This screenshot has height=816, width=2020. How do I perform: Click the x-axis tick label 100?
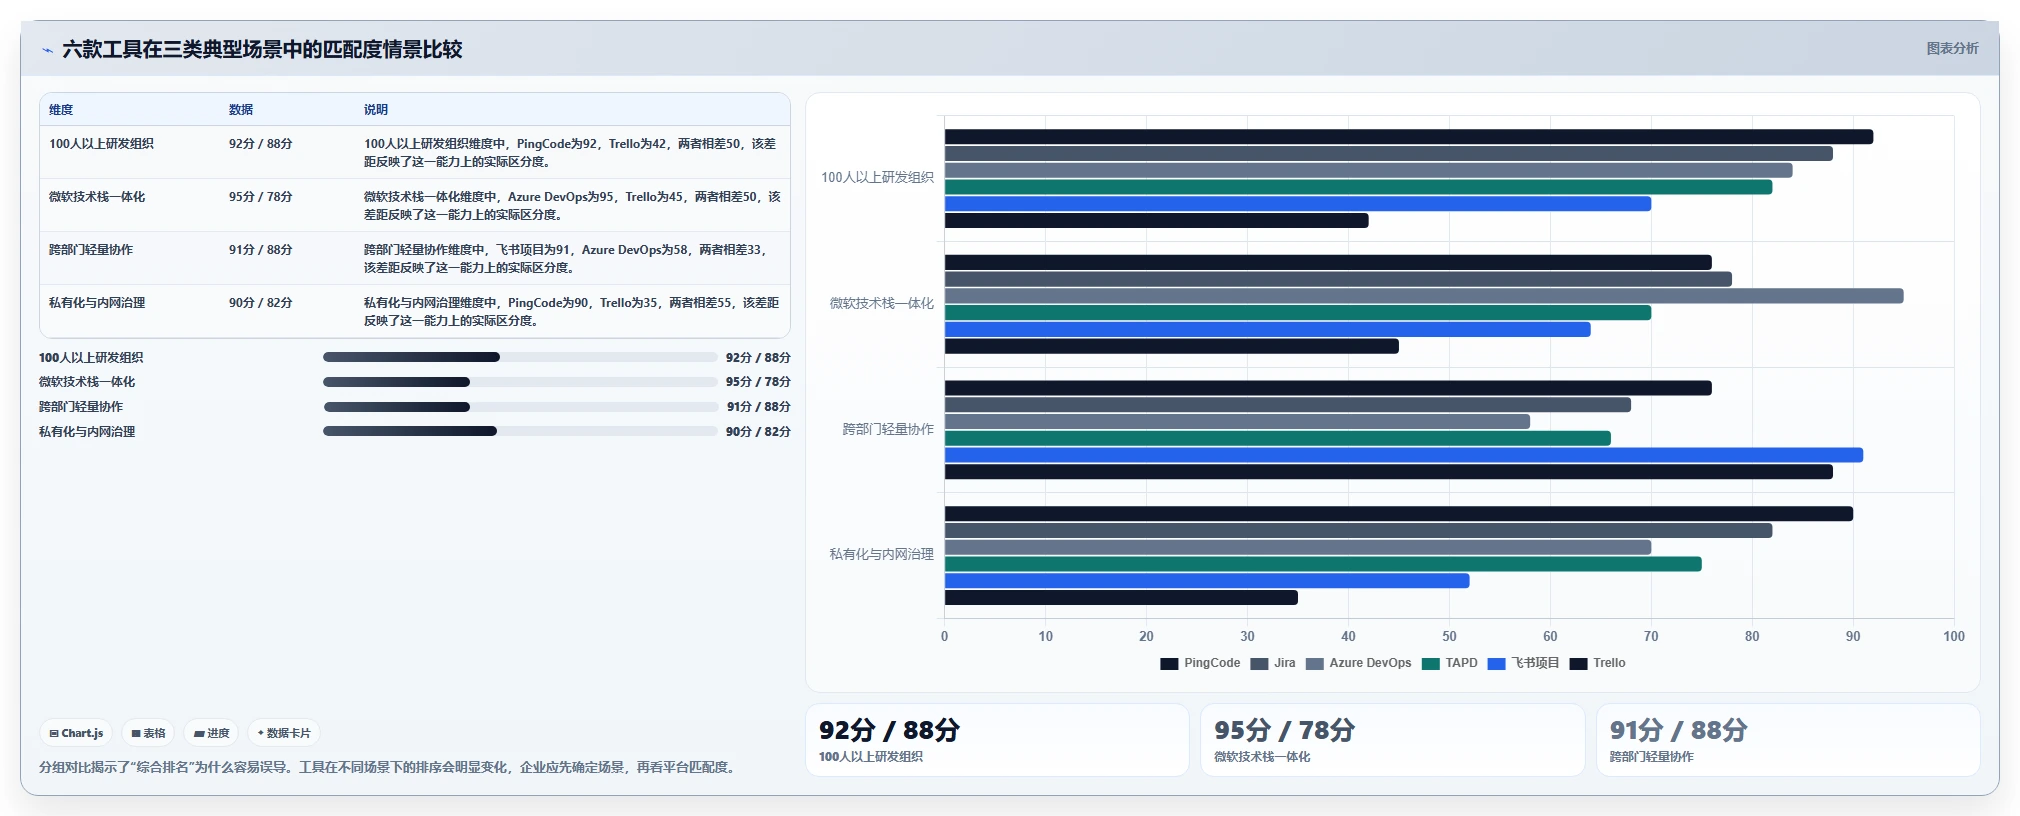(1953, 636)
